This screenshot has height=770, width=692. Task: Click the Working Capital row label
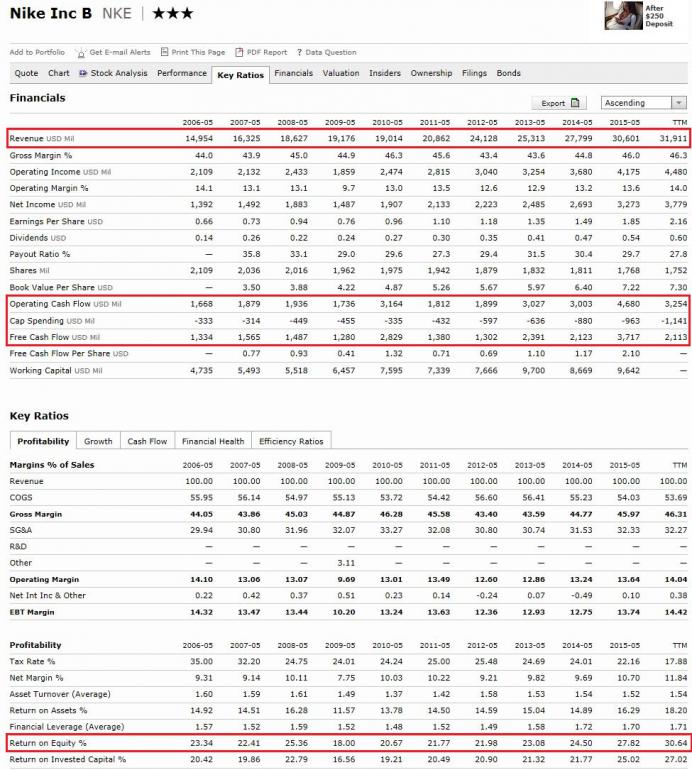(56, 370)
